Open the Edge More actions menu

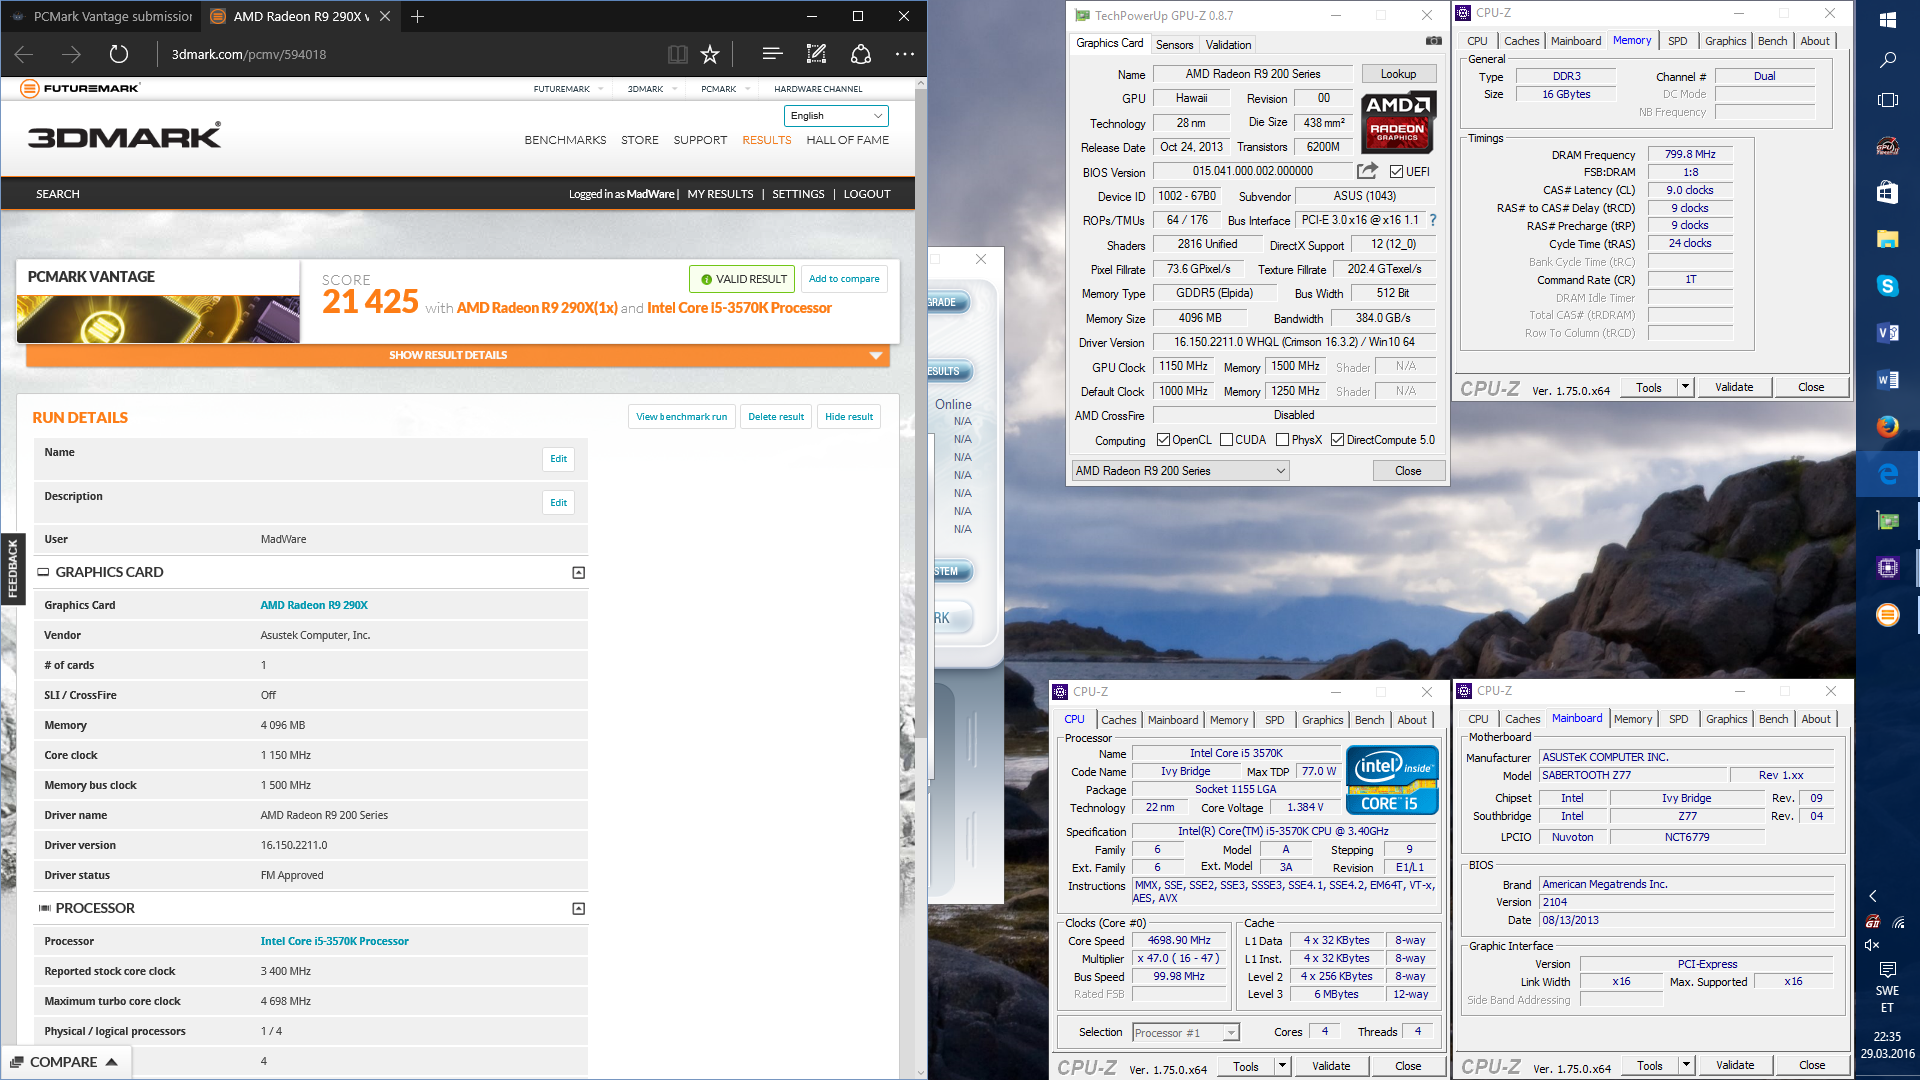click(x=905, y=54)
